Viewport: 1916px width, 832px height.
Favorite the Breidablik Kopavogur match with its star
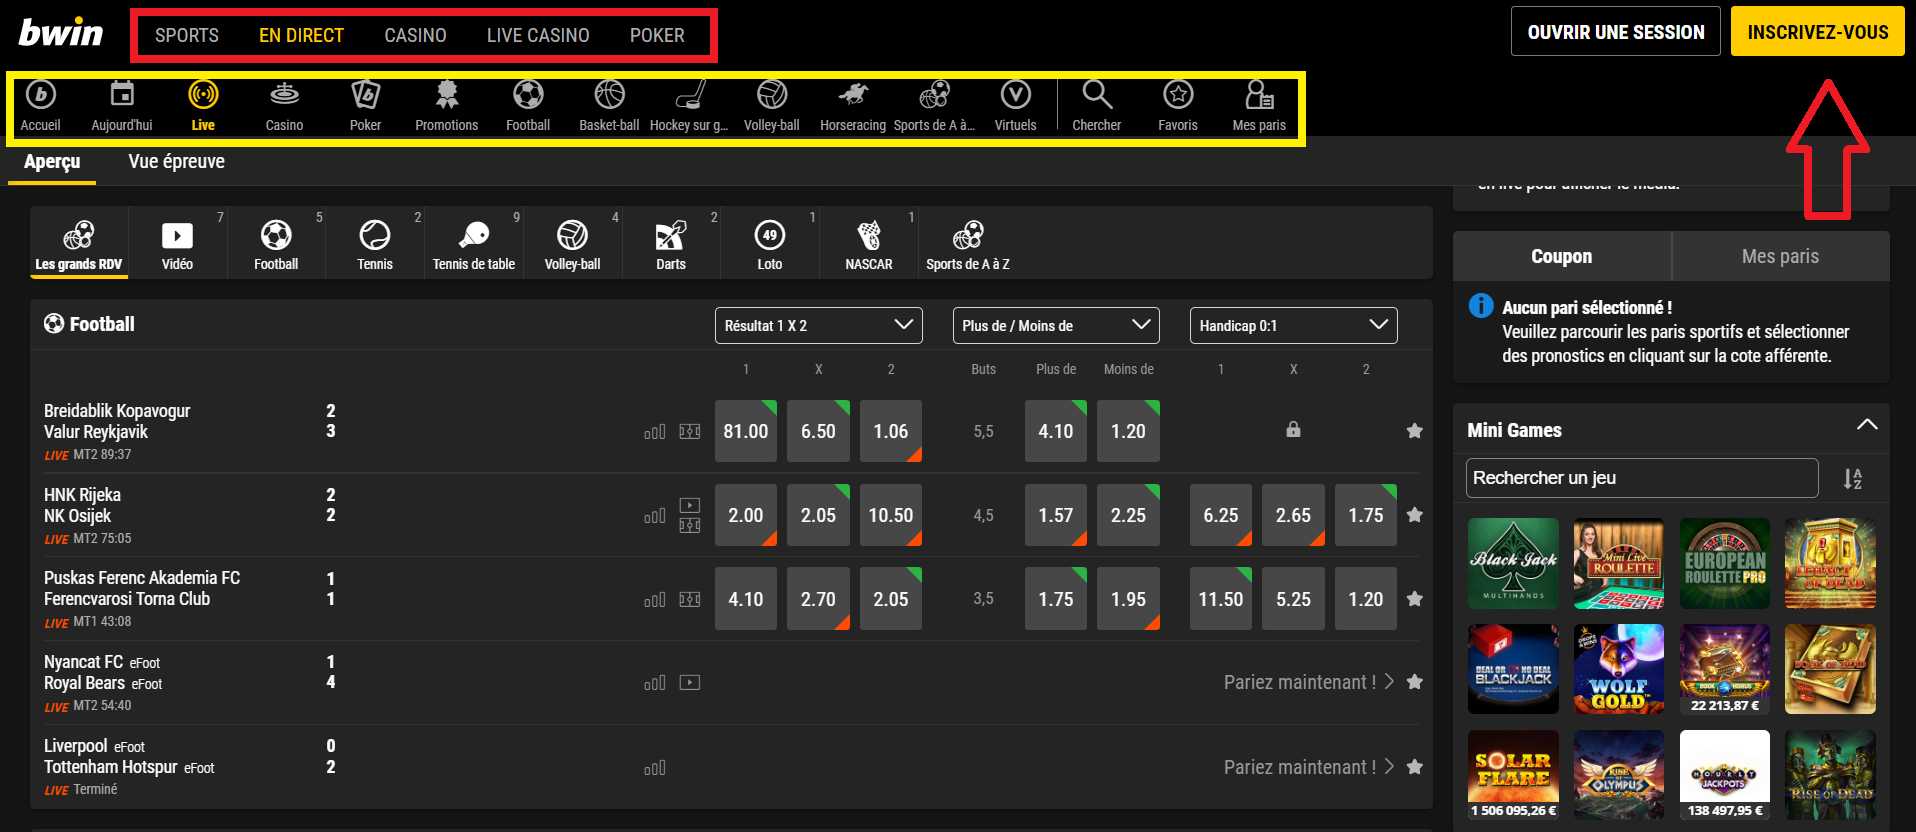tap(1414, 431)
